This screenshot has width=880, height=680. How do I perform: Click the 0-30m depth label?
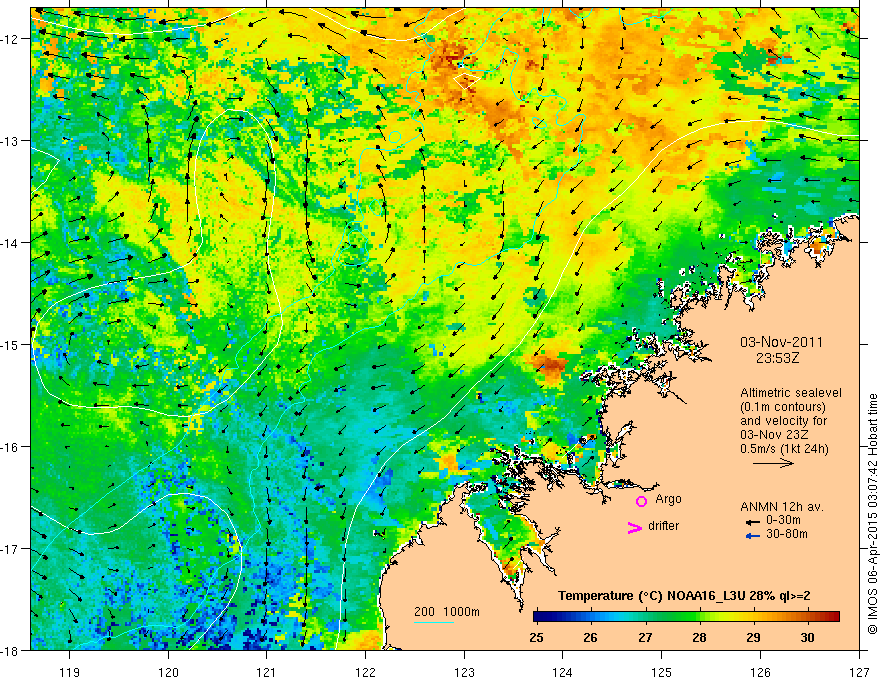783,520
